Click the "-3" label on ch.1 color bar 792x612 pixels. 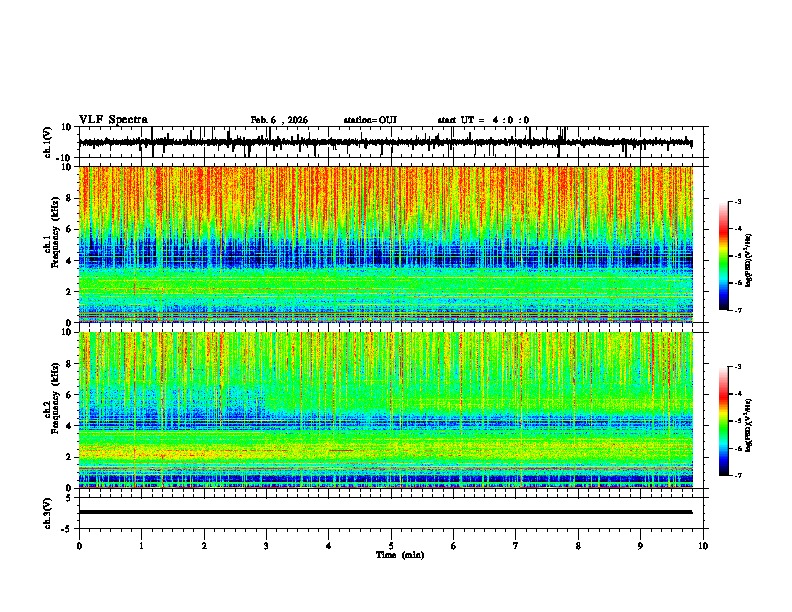738,201
